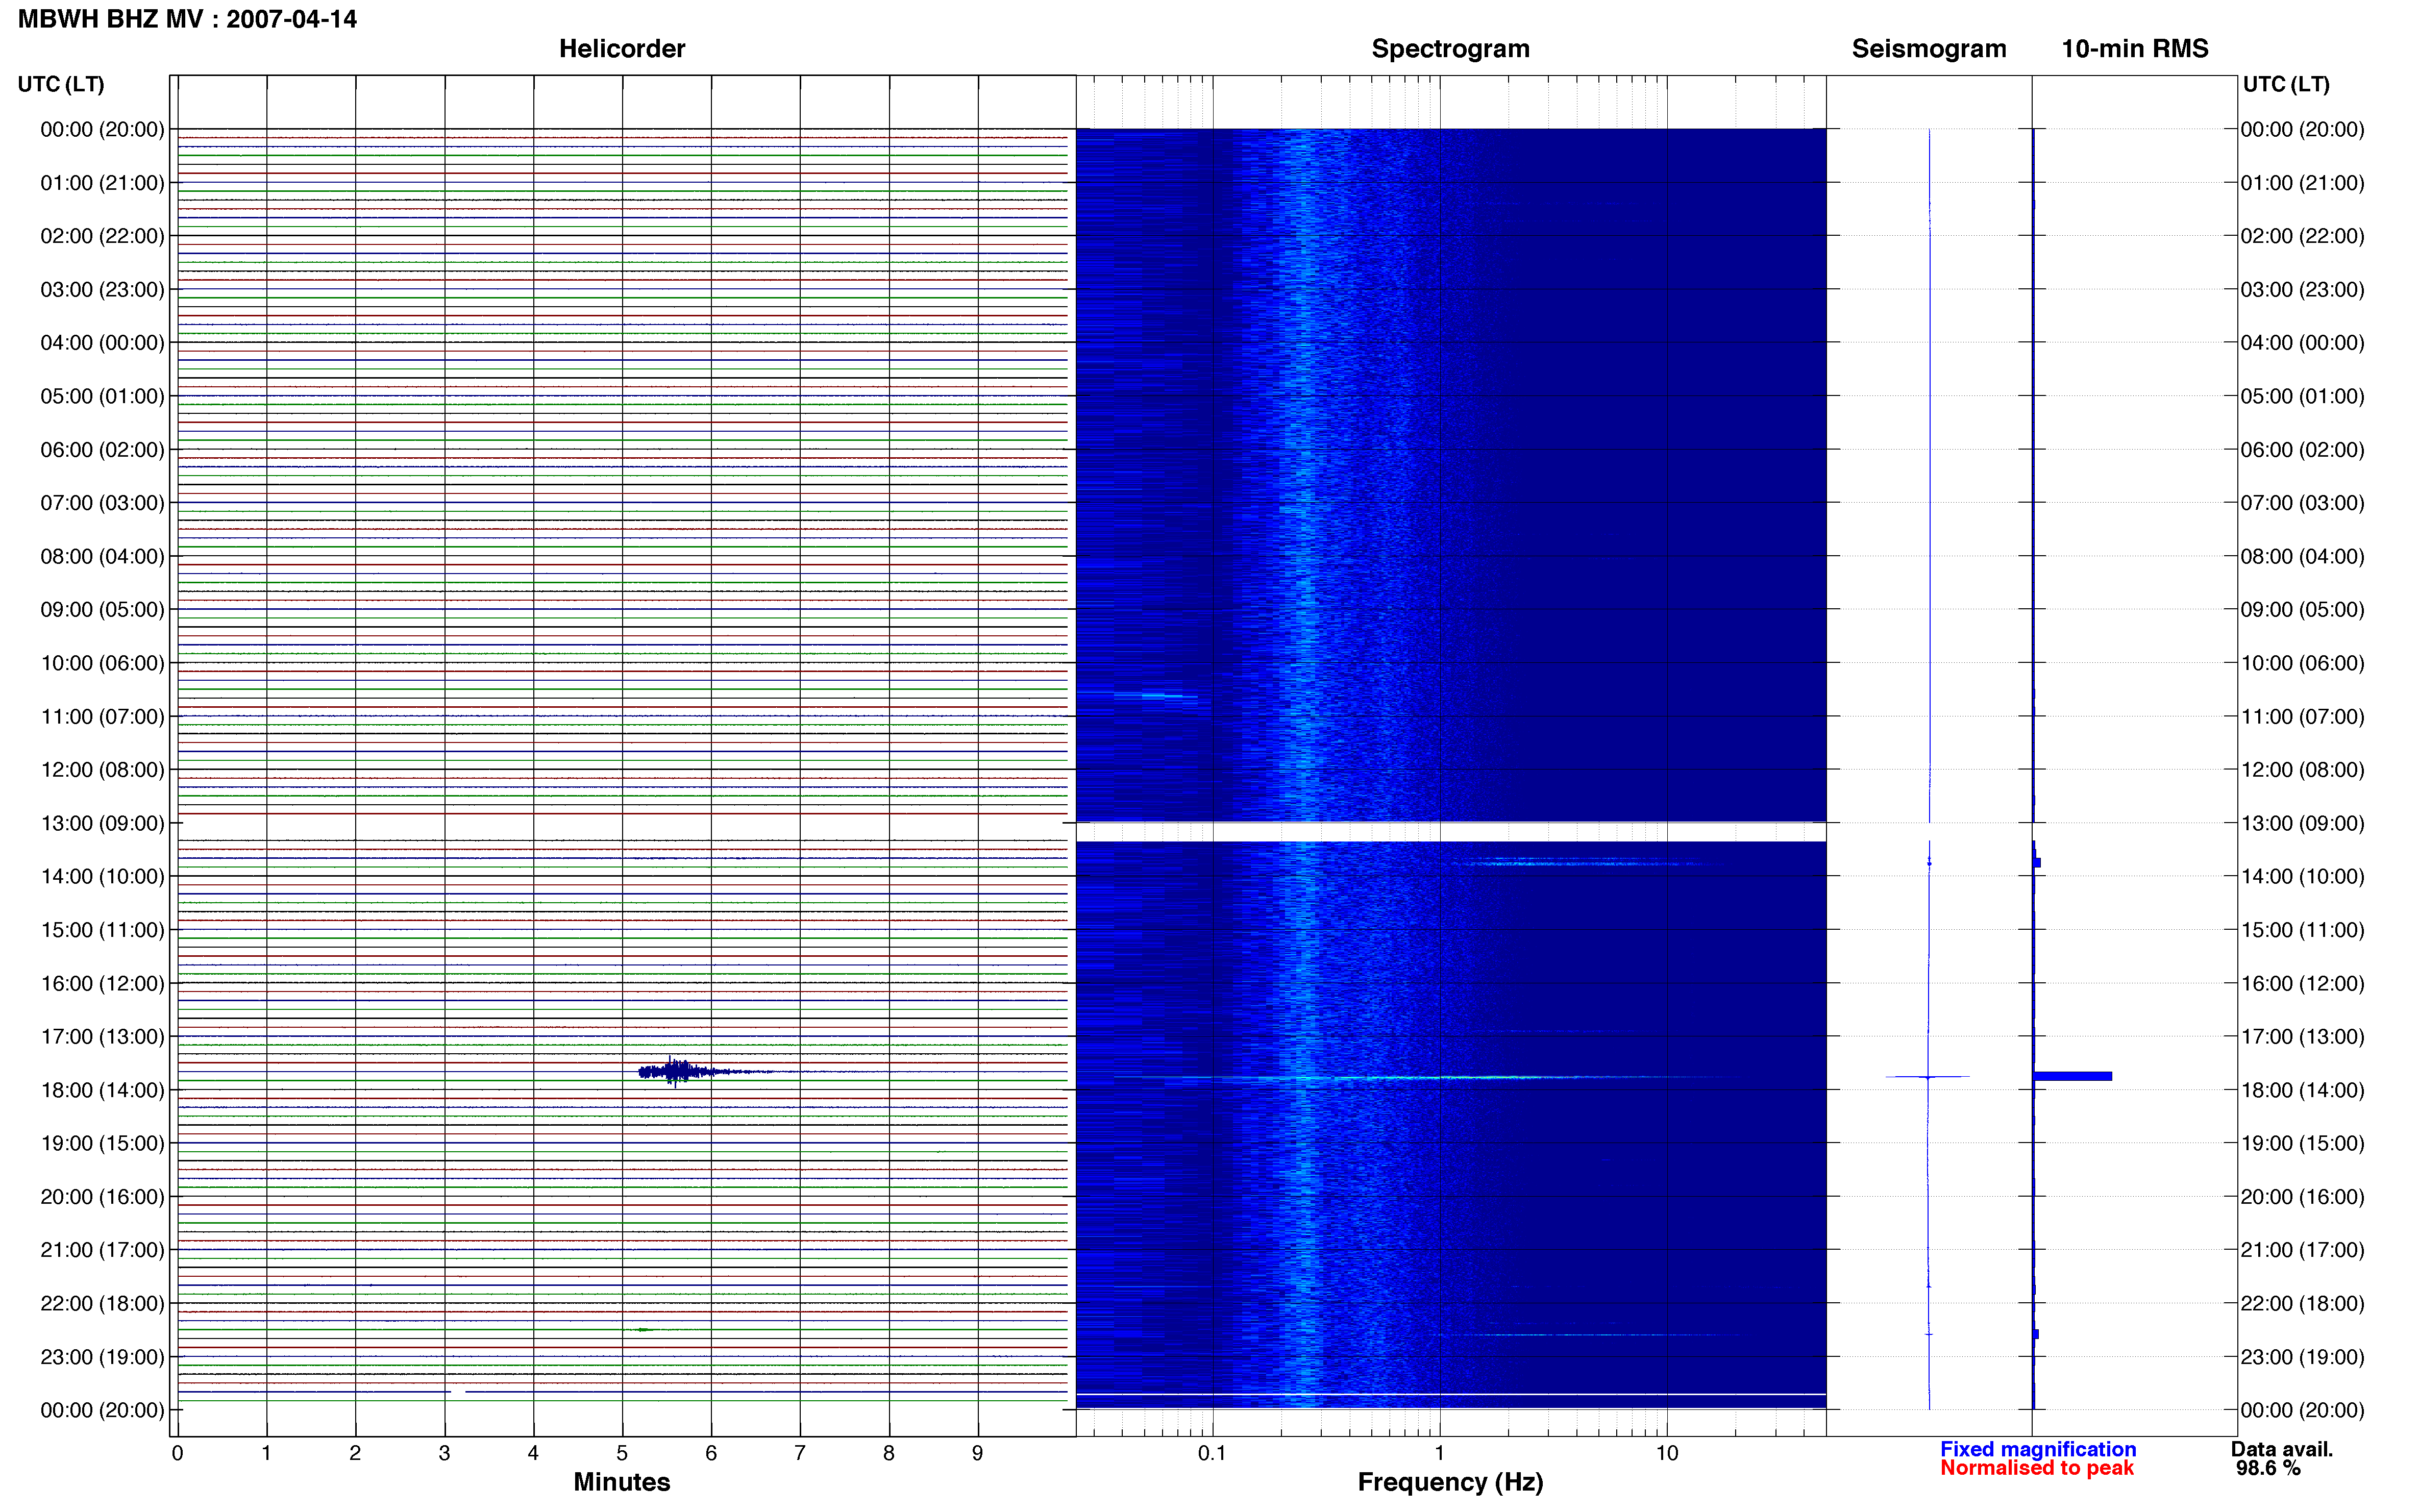Click the 'MBWH BHZ MV : 2007-04-14' title
The height and width of the screenshot is (1512, 2419).
187,19
